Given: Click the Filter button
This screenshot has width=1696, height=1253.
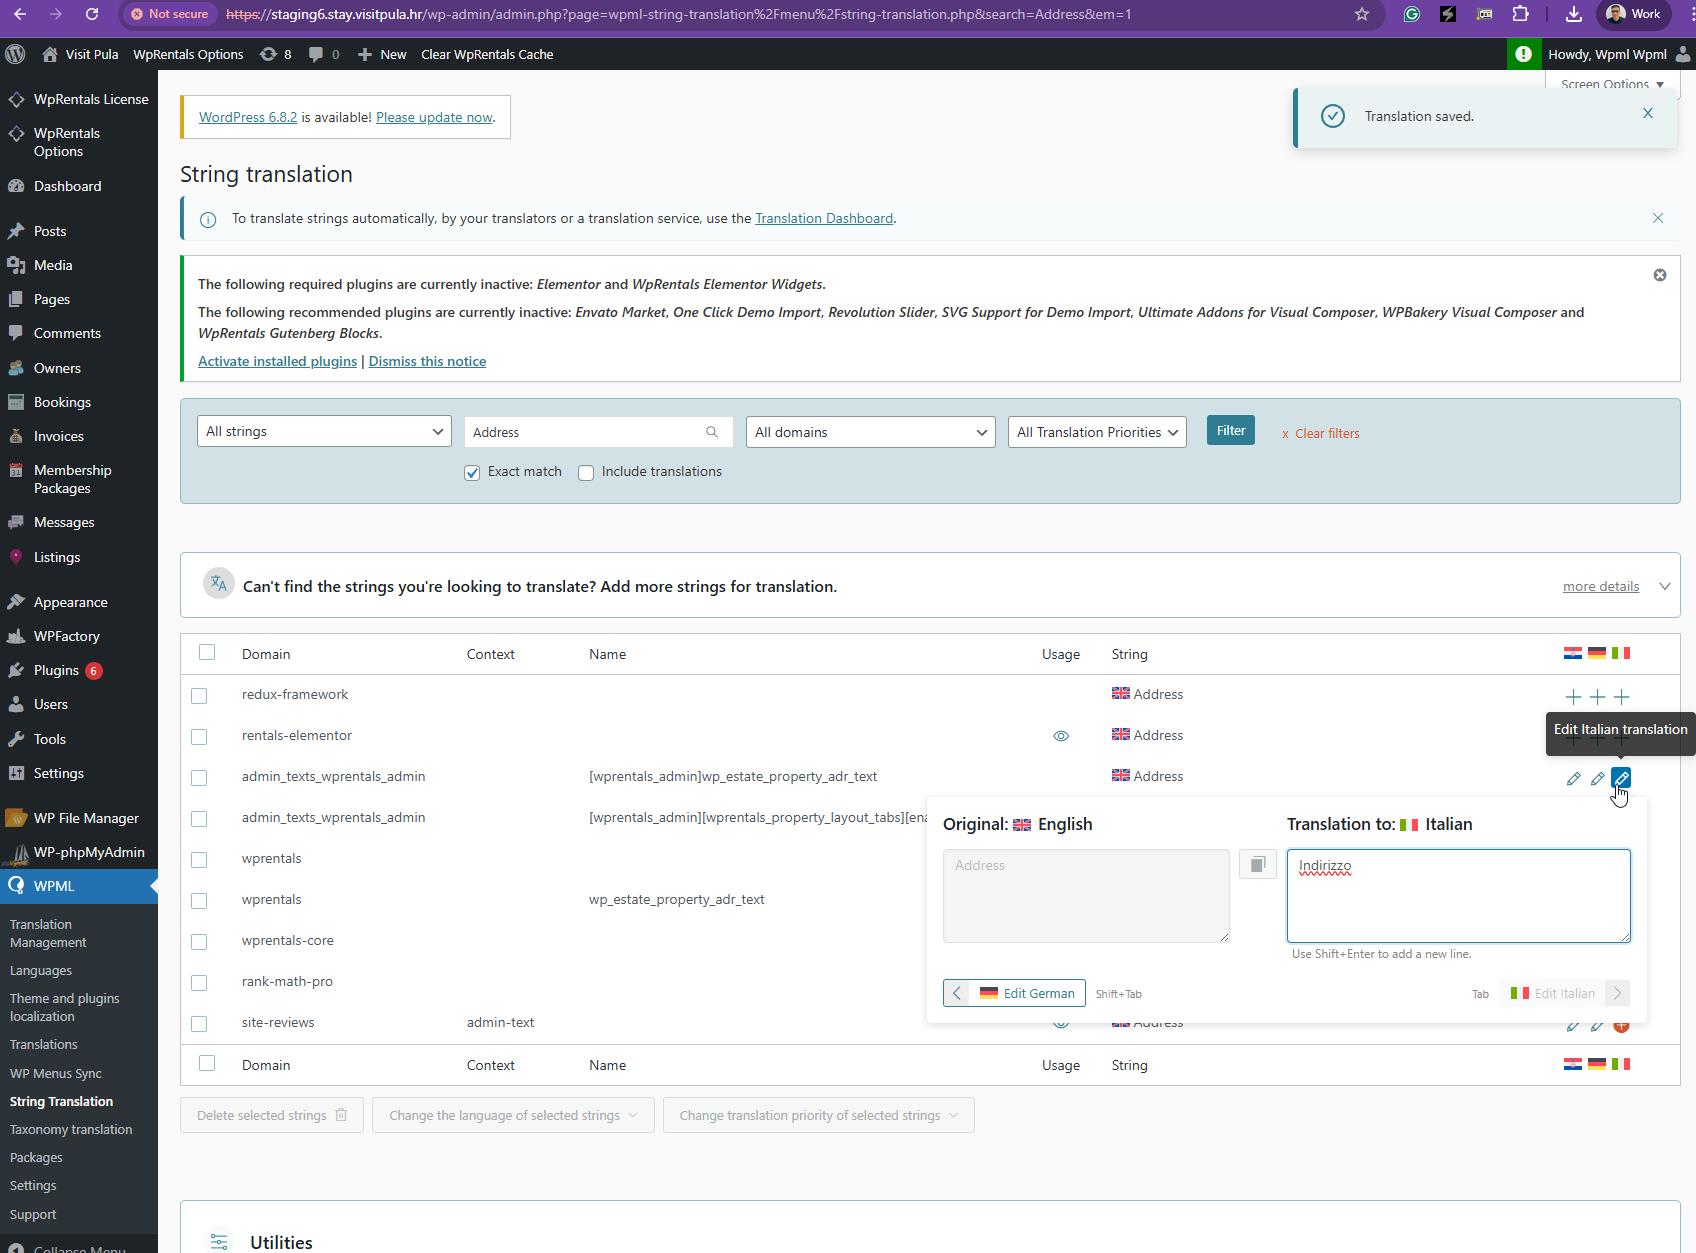Looking at the screenshot, I should click(1231, 430).
